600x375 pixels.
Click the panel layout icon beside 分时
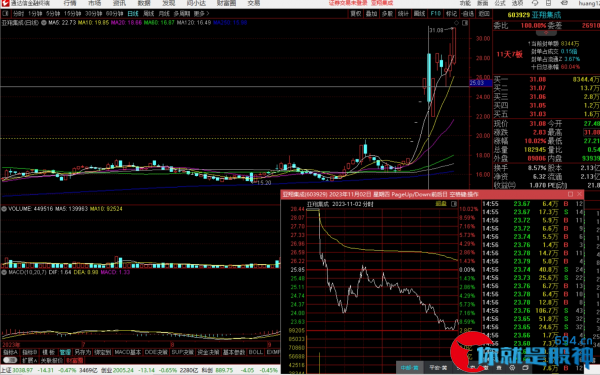(6, 13)
